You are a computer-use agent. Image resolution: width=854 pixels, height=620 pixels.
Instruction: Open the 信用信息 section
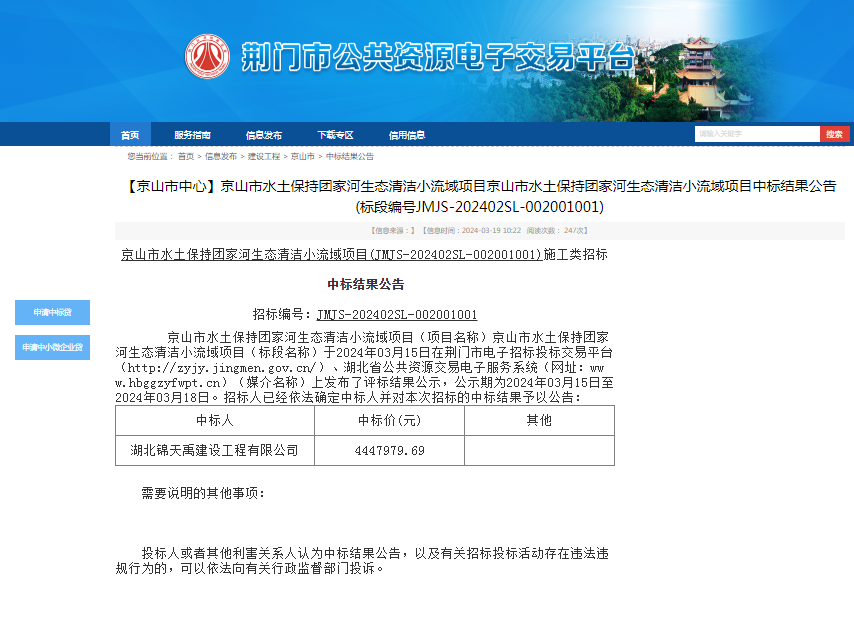(x=408, y=134)
